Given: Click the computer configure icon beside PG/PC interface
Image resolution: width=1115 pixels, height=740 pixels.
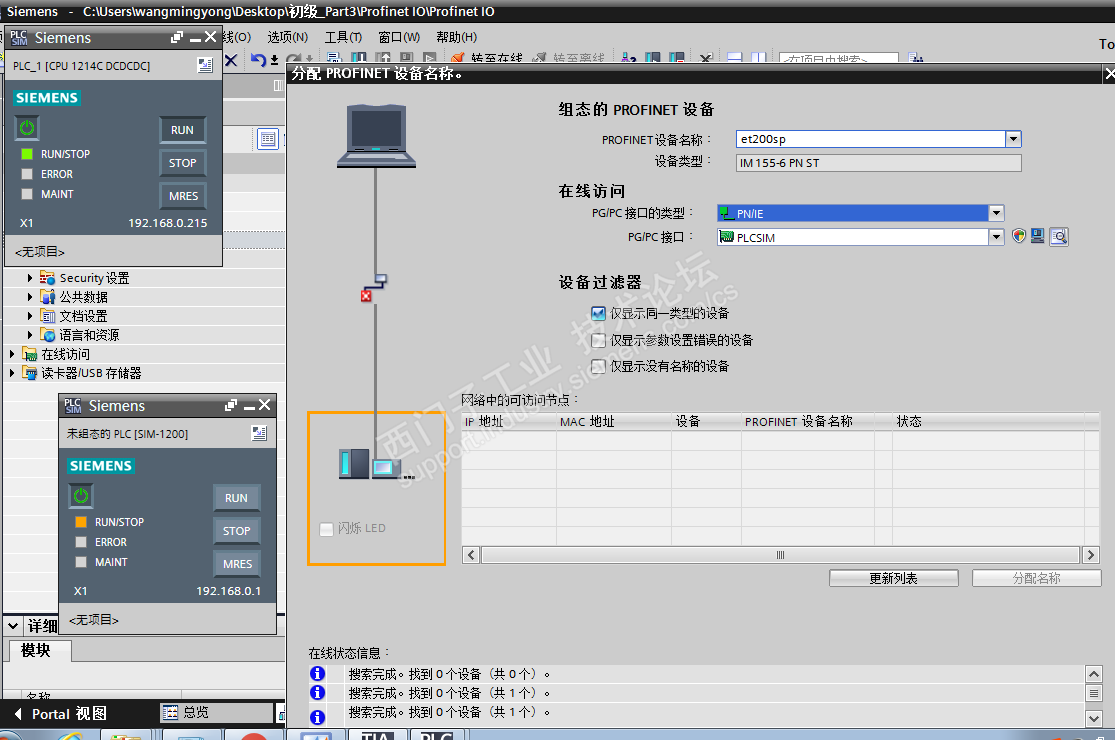Looking at the screenshot, I should click(1037, 236).
